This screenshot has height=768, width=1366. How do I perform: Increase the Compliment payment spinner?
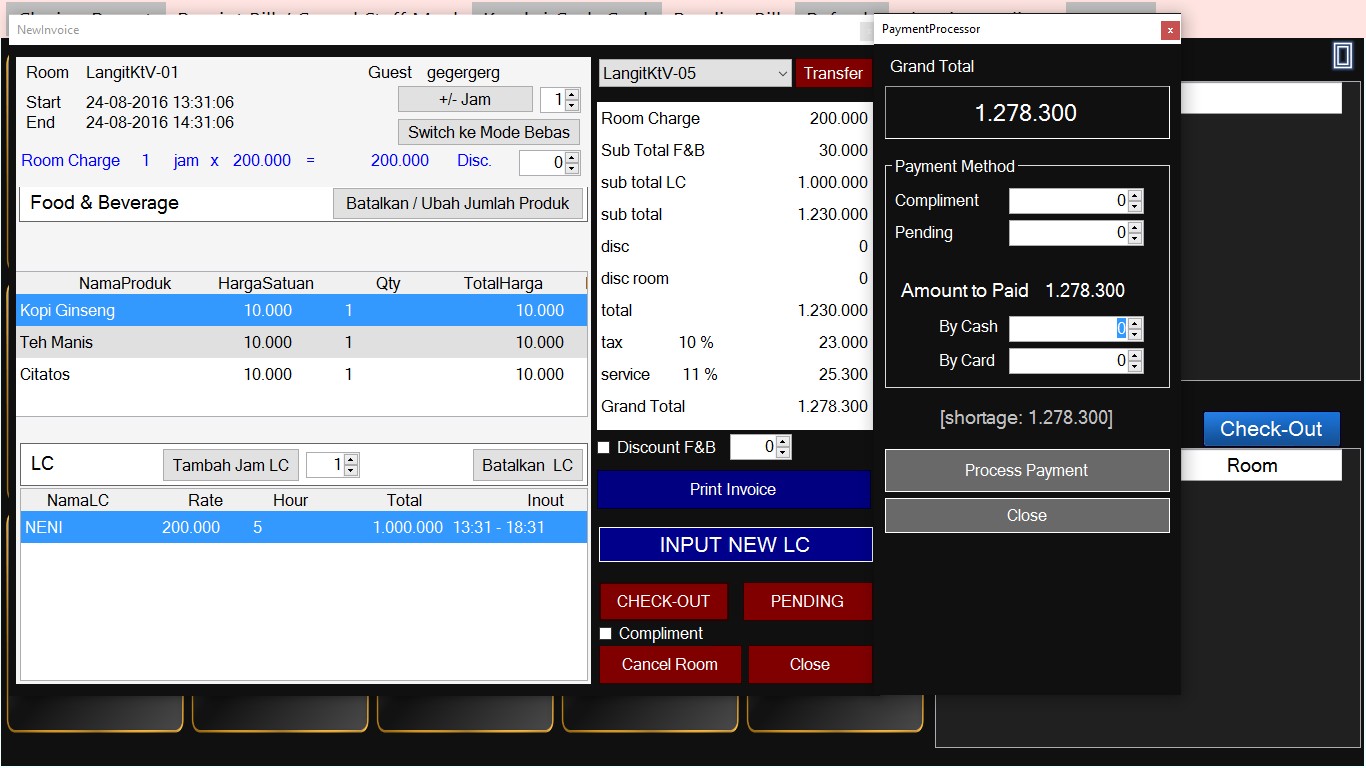1135,196
